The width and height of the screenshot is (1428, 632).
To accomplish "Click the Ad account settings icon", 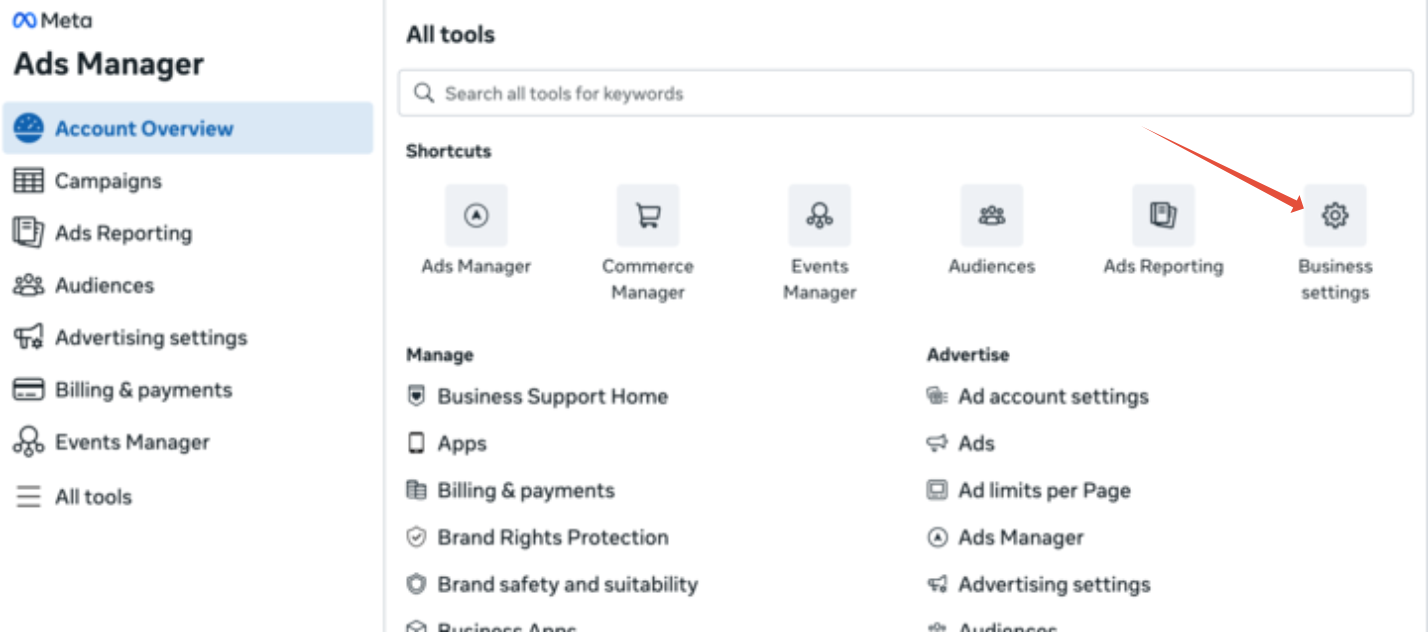I will pyautogui.click(x=937, y=396).
